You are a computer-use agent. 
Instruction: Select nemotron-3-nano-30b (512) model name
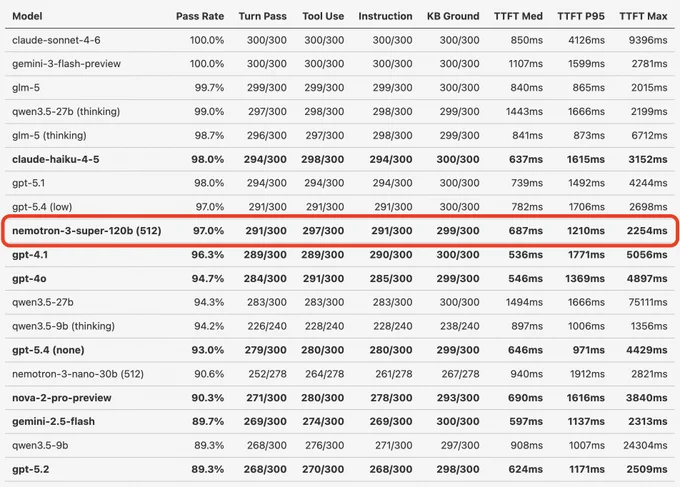[78, 374]
